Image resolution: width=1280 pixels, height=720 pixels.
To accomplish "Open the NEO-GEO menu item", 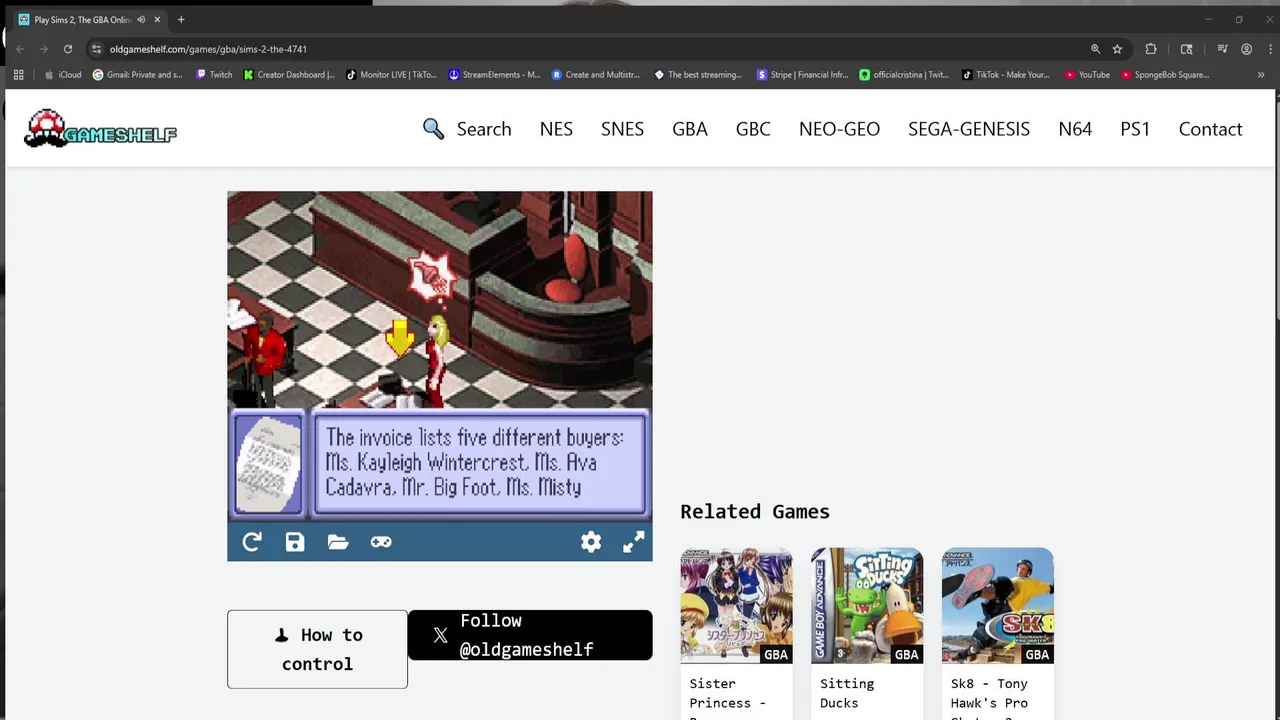I will click(x=839, y=129).
